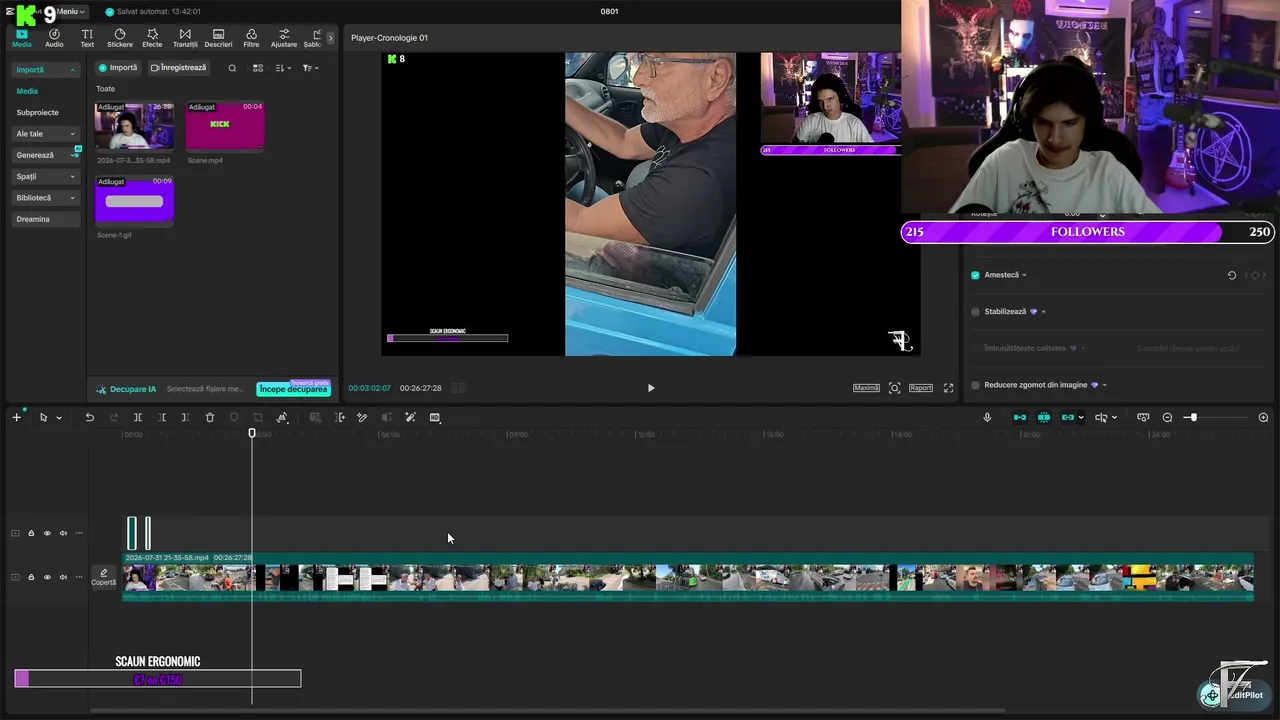Select the Scene.mp4 media thumbnail
The width and height of the screenshot is (1280, 720).
(x=225, y=126)
